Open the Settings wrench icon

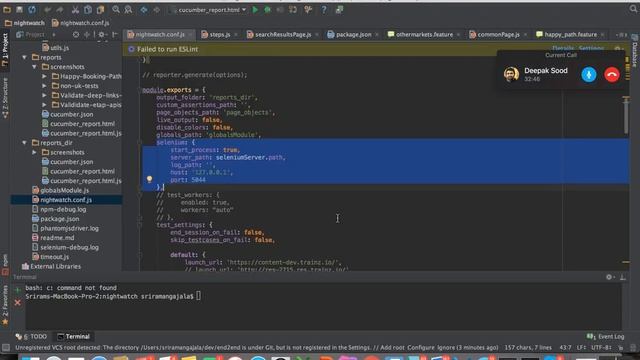click(x=308, y=9)
